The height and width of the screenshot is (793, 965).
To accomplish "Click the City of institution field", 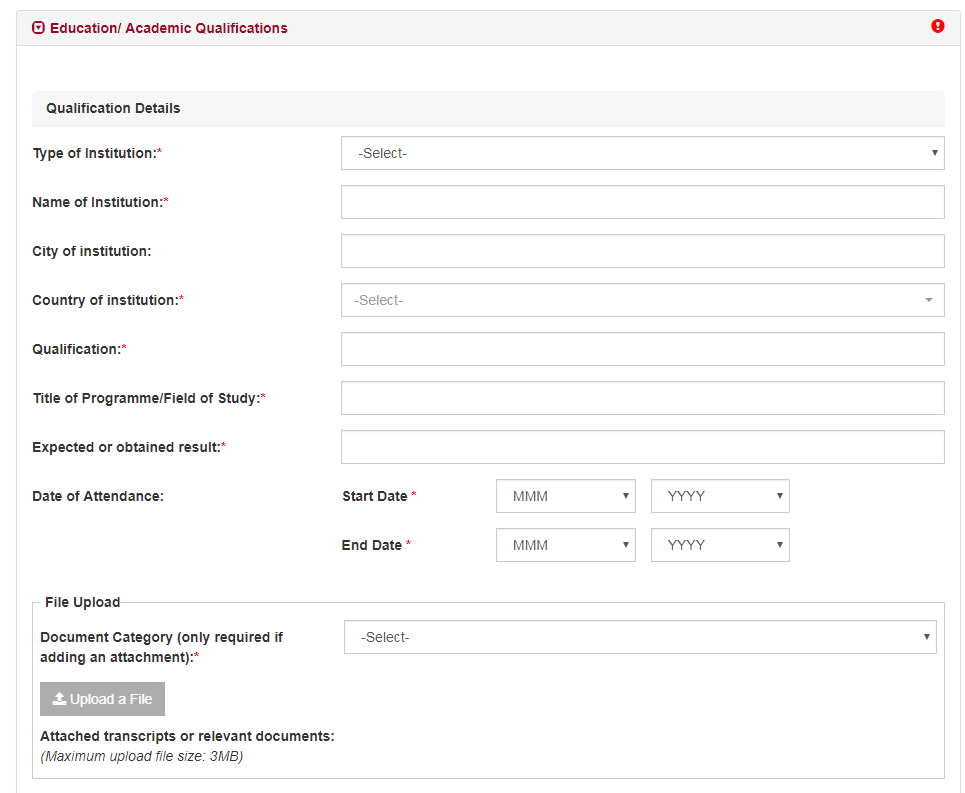I will [x=643, y=251].
